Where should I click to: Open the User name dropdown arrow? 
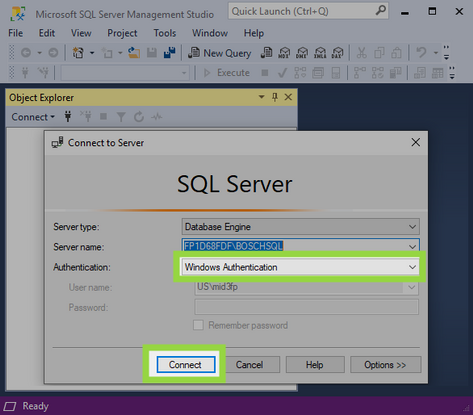pos(411,287)
